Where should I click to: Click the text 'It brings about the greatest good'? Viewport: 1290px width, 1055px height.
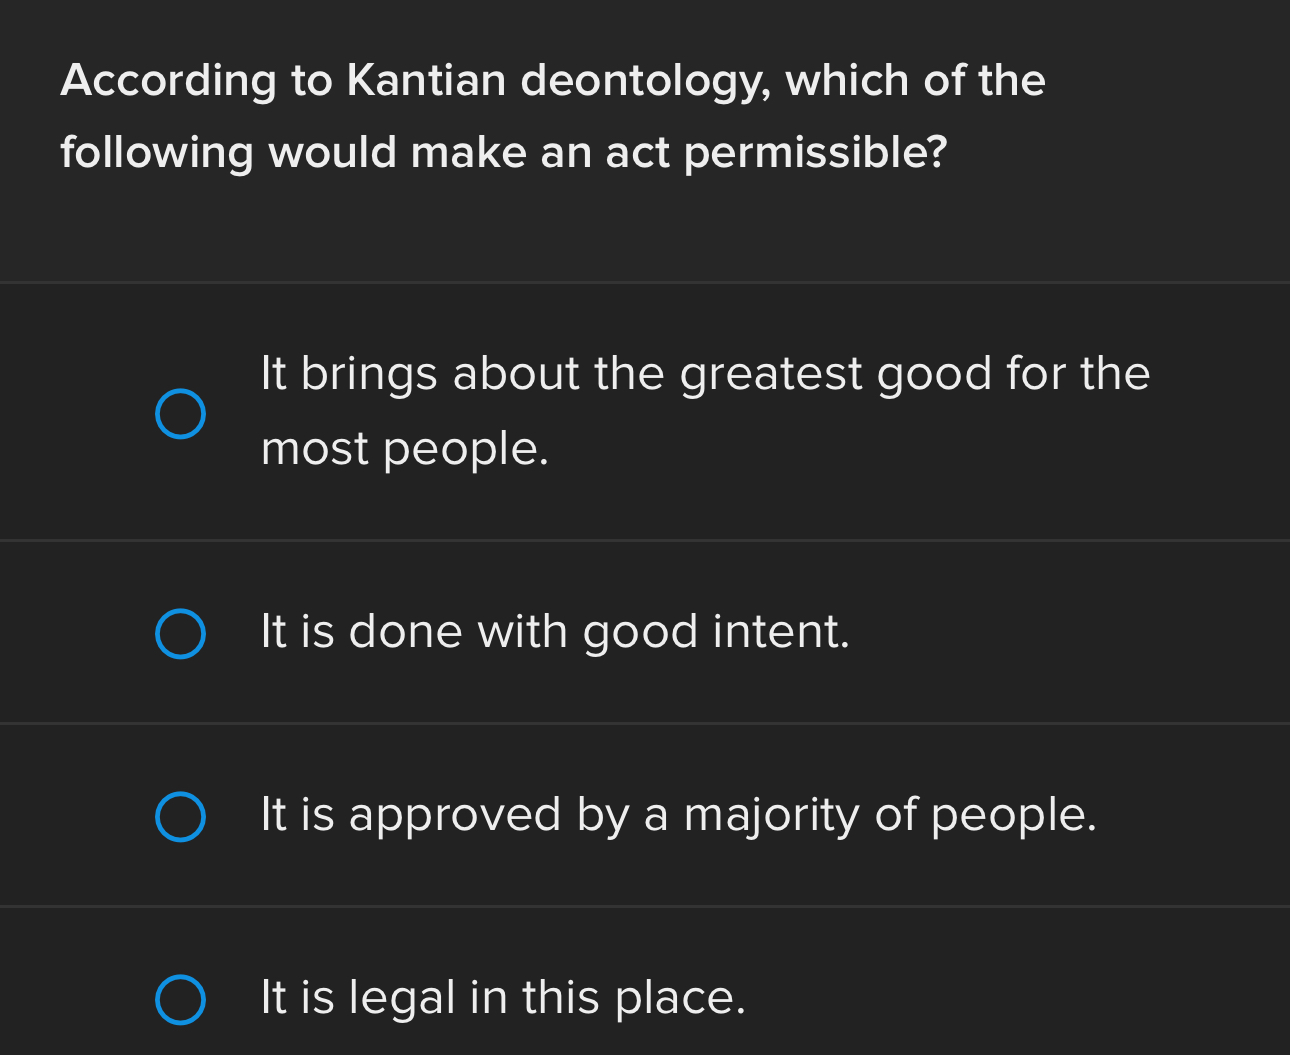(705, 373)
